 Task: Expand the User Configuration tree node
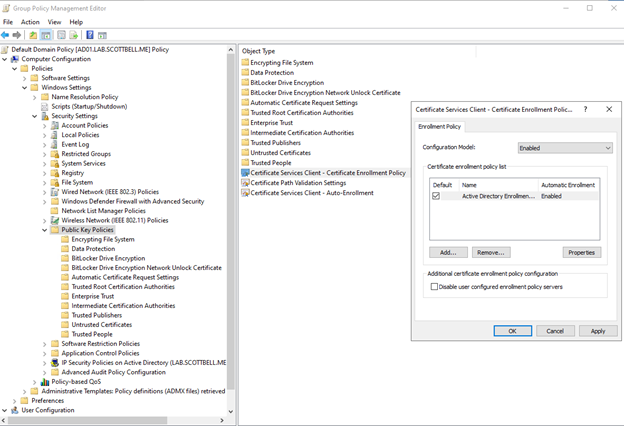pos(4,410)
